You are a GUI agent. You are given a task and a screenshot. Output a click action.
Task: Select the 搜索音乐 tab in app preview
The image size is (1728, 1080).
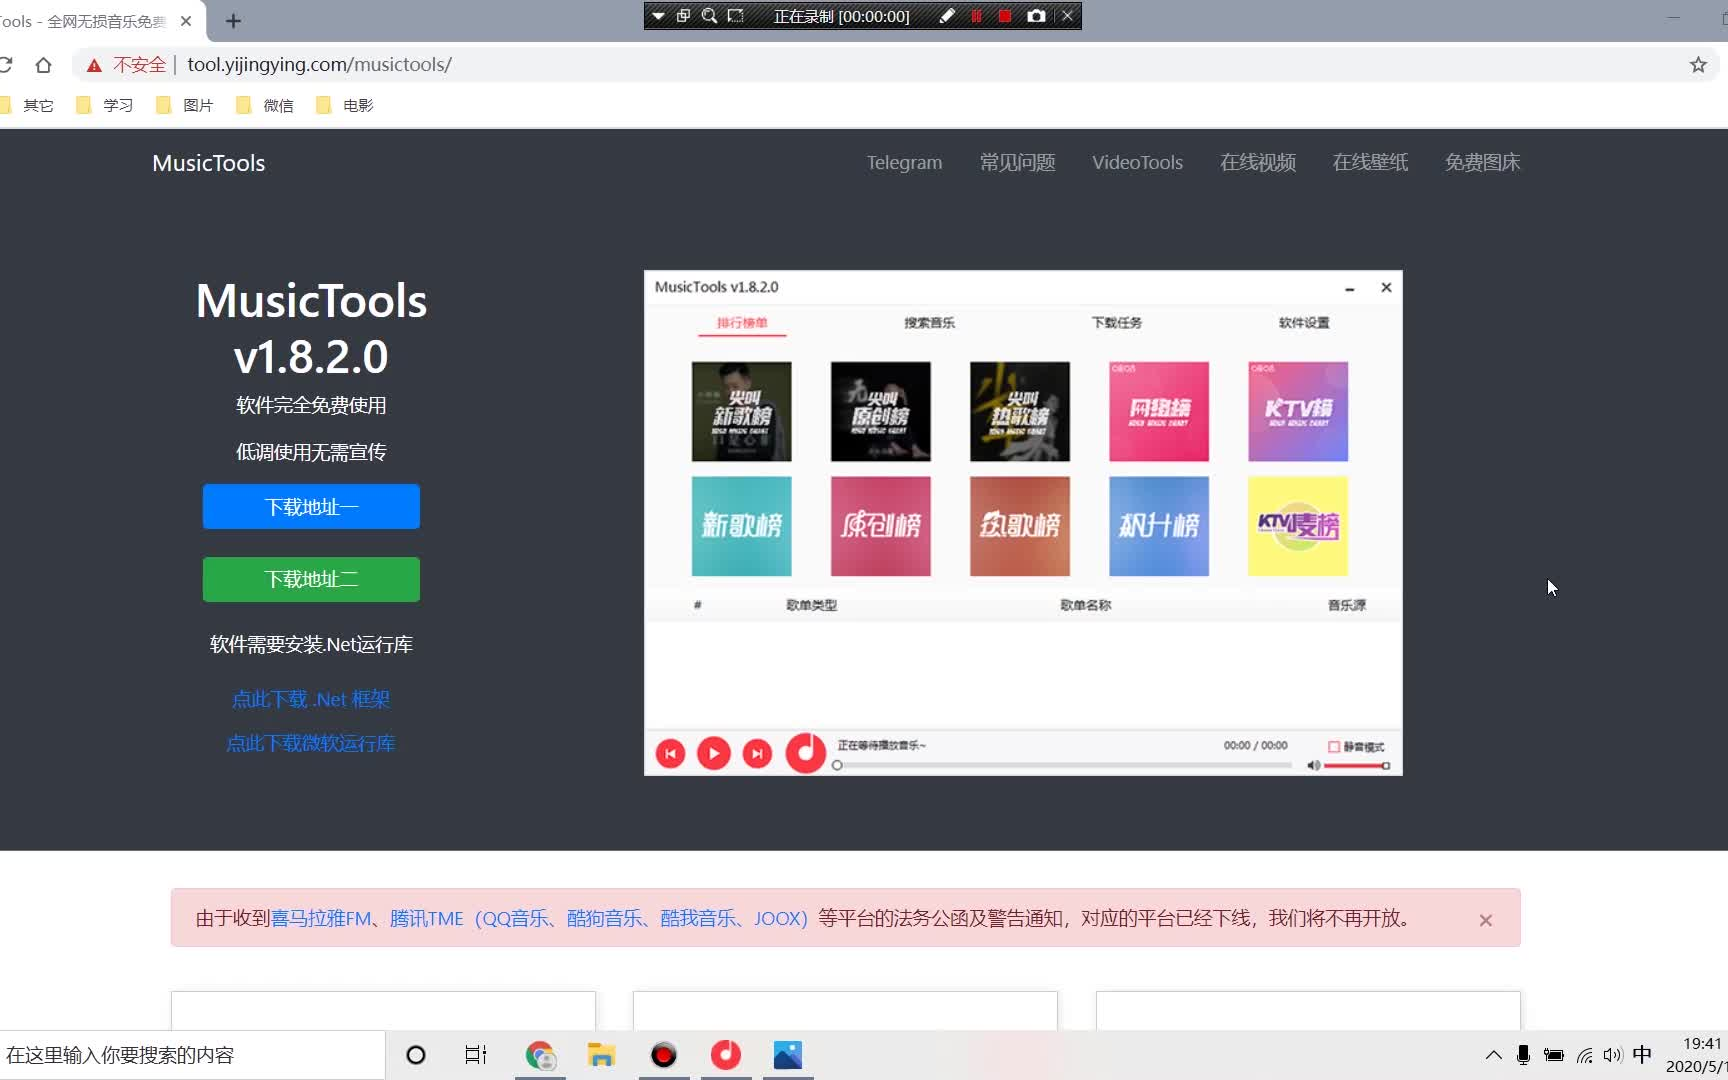[x=929, y=323]
